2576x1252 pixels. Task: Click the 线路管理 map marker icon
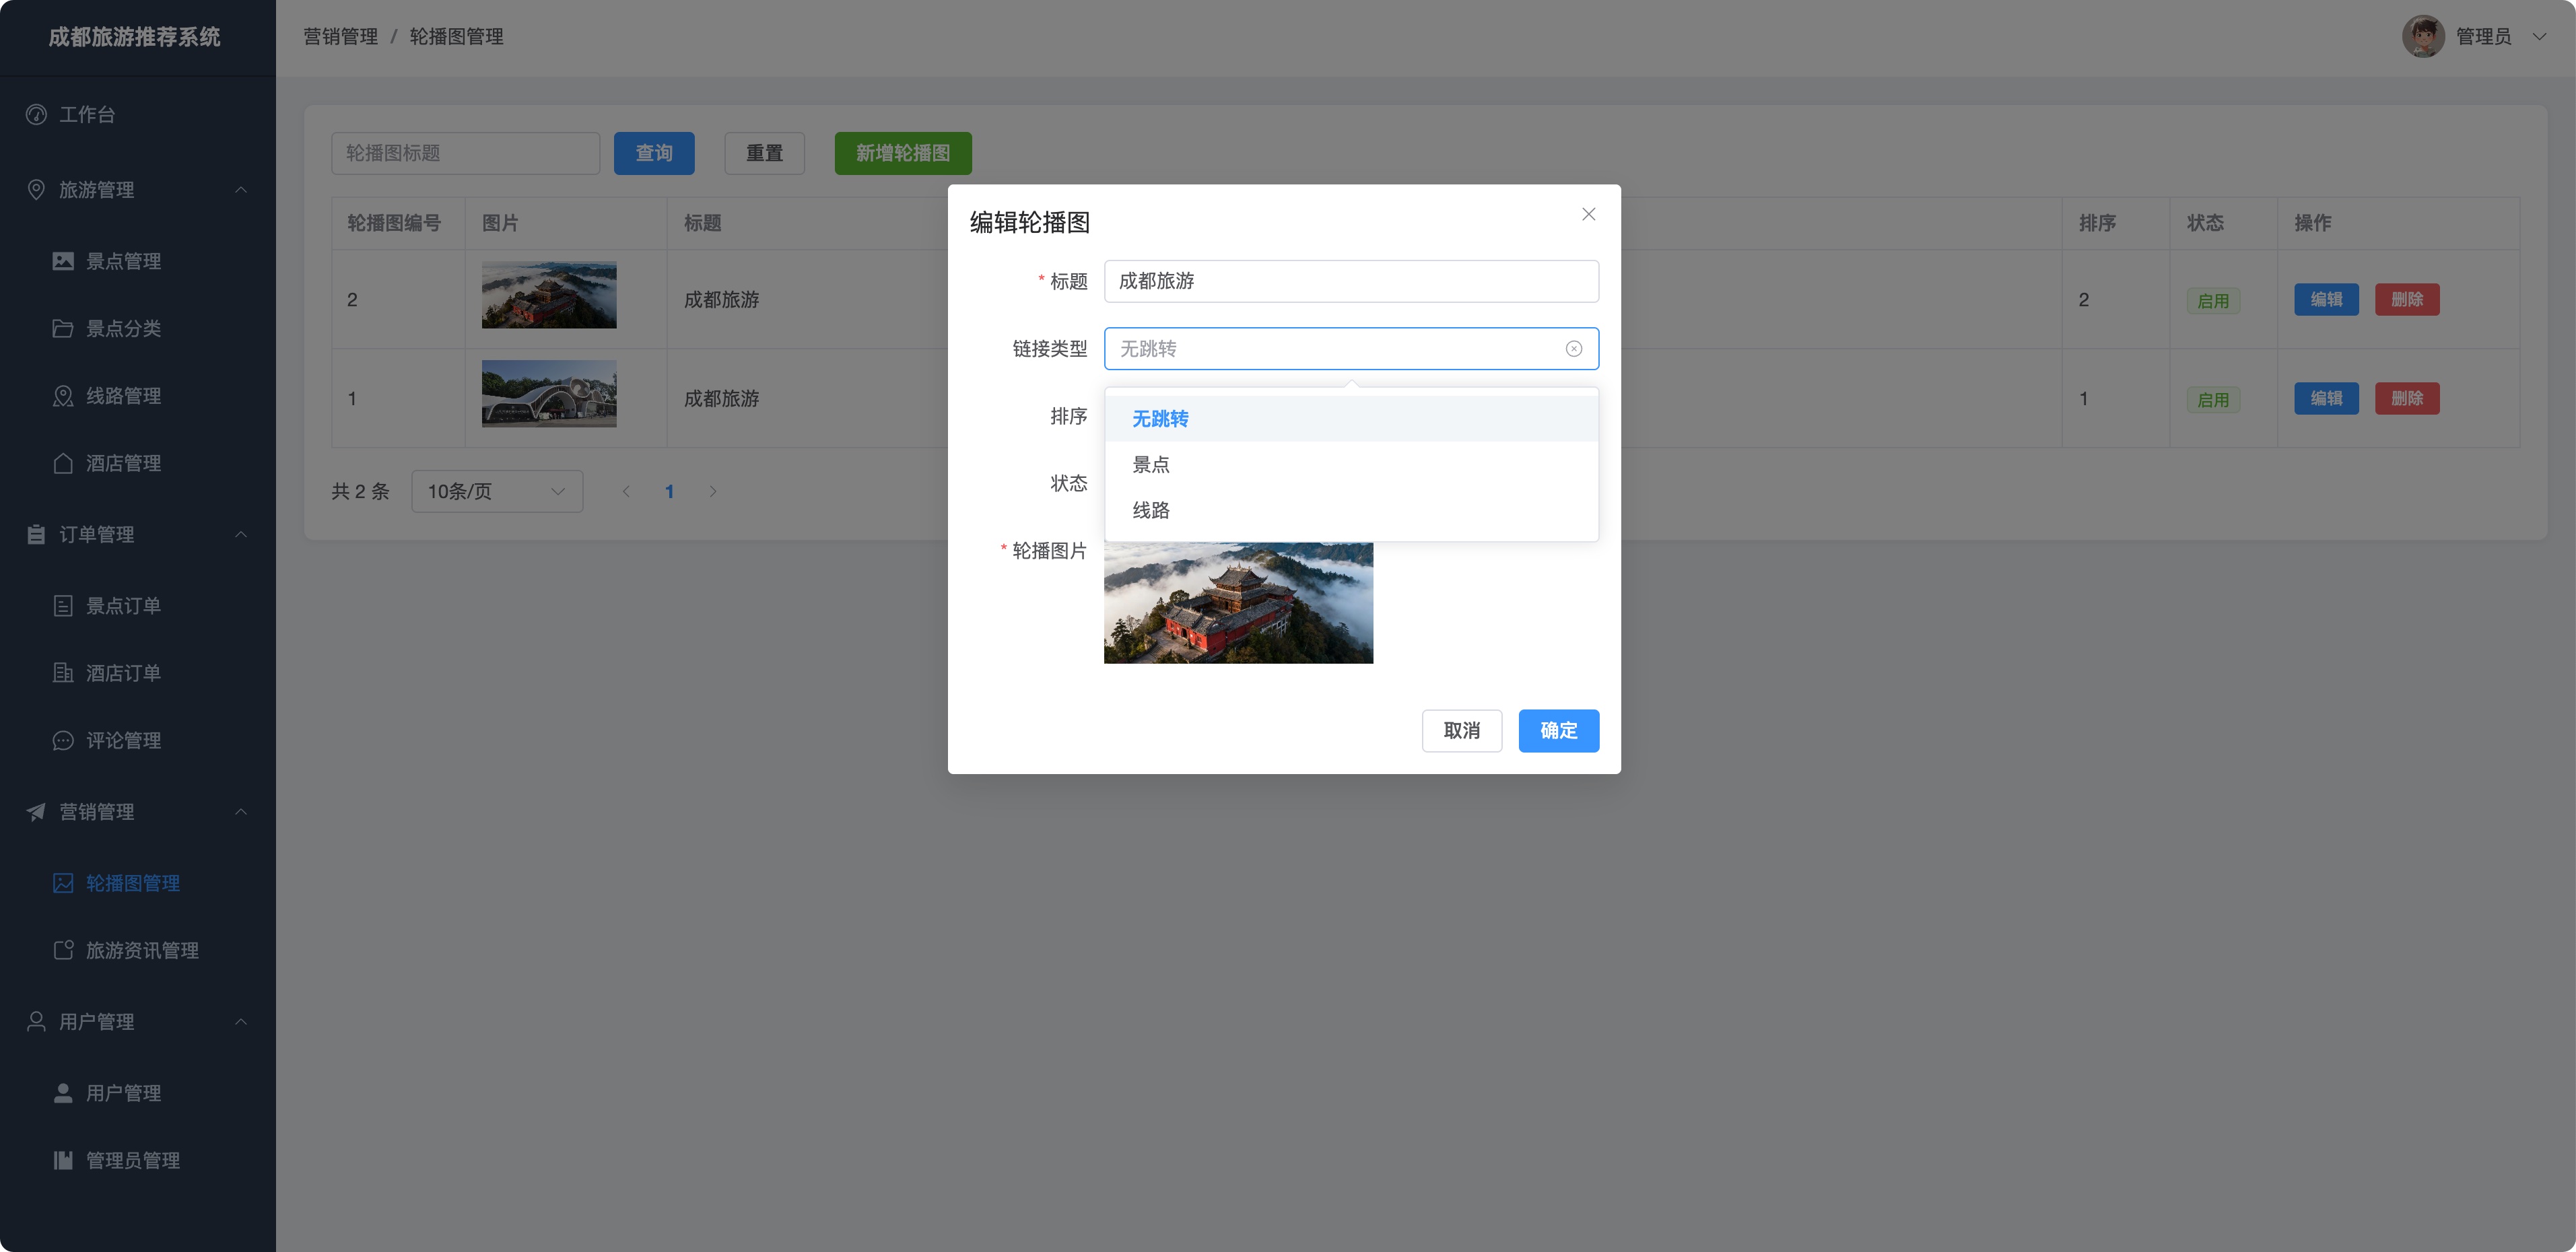(x=63, y=396)
